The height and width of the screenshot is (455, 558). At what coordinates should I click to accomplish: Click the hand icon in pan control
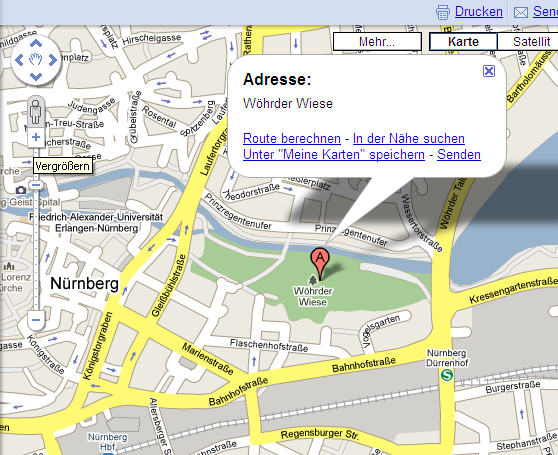pyautogui.click(x=36, y=60)
